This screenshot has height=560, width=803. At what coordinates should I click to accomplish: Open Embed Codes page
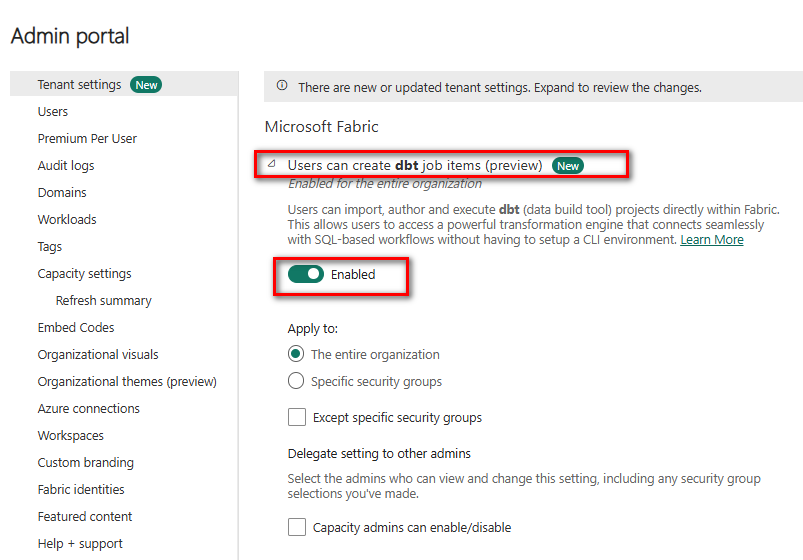click(76, 328)
